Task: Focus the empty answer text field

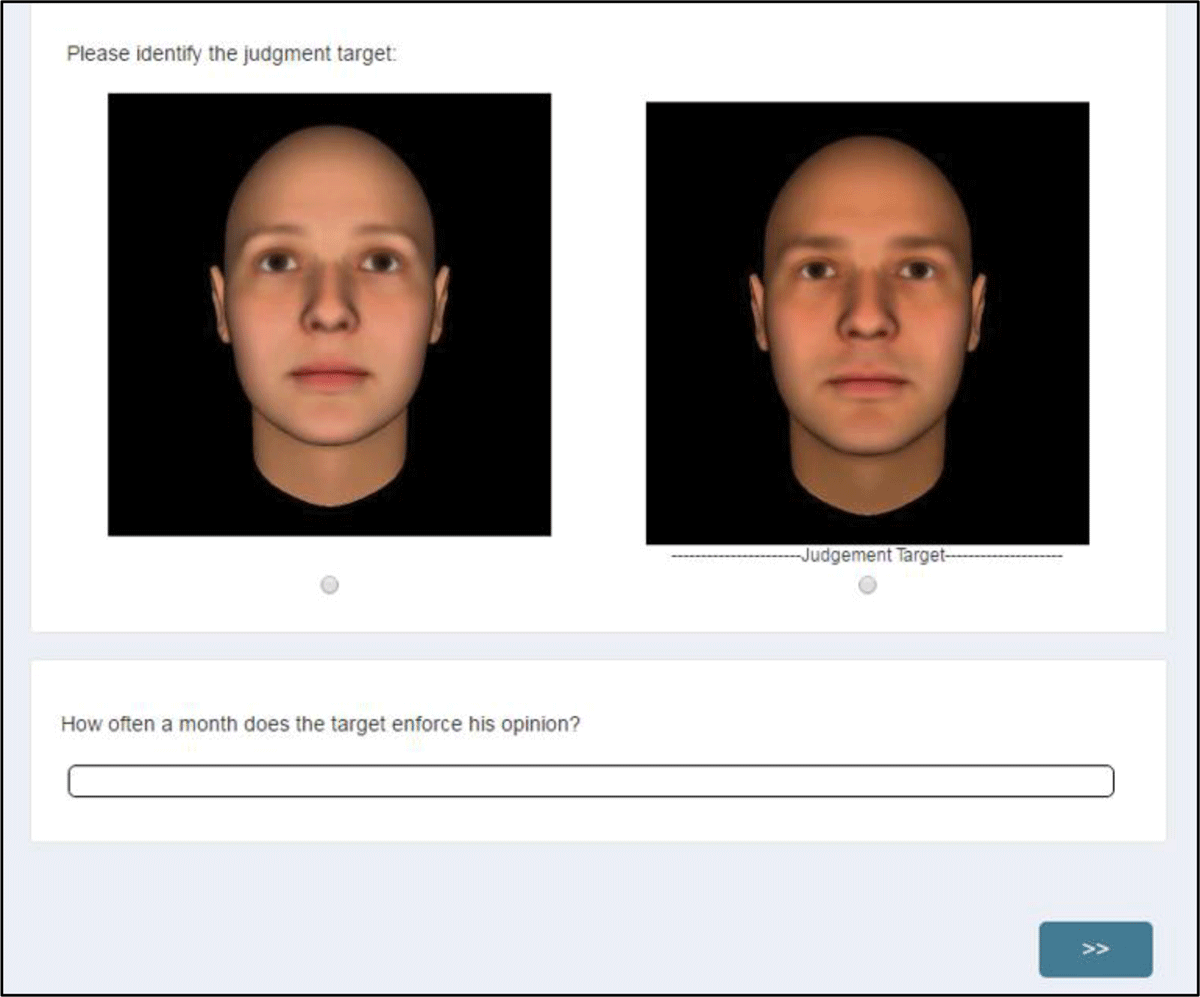Action: [x=590, y=781]
